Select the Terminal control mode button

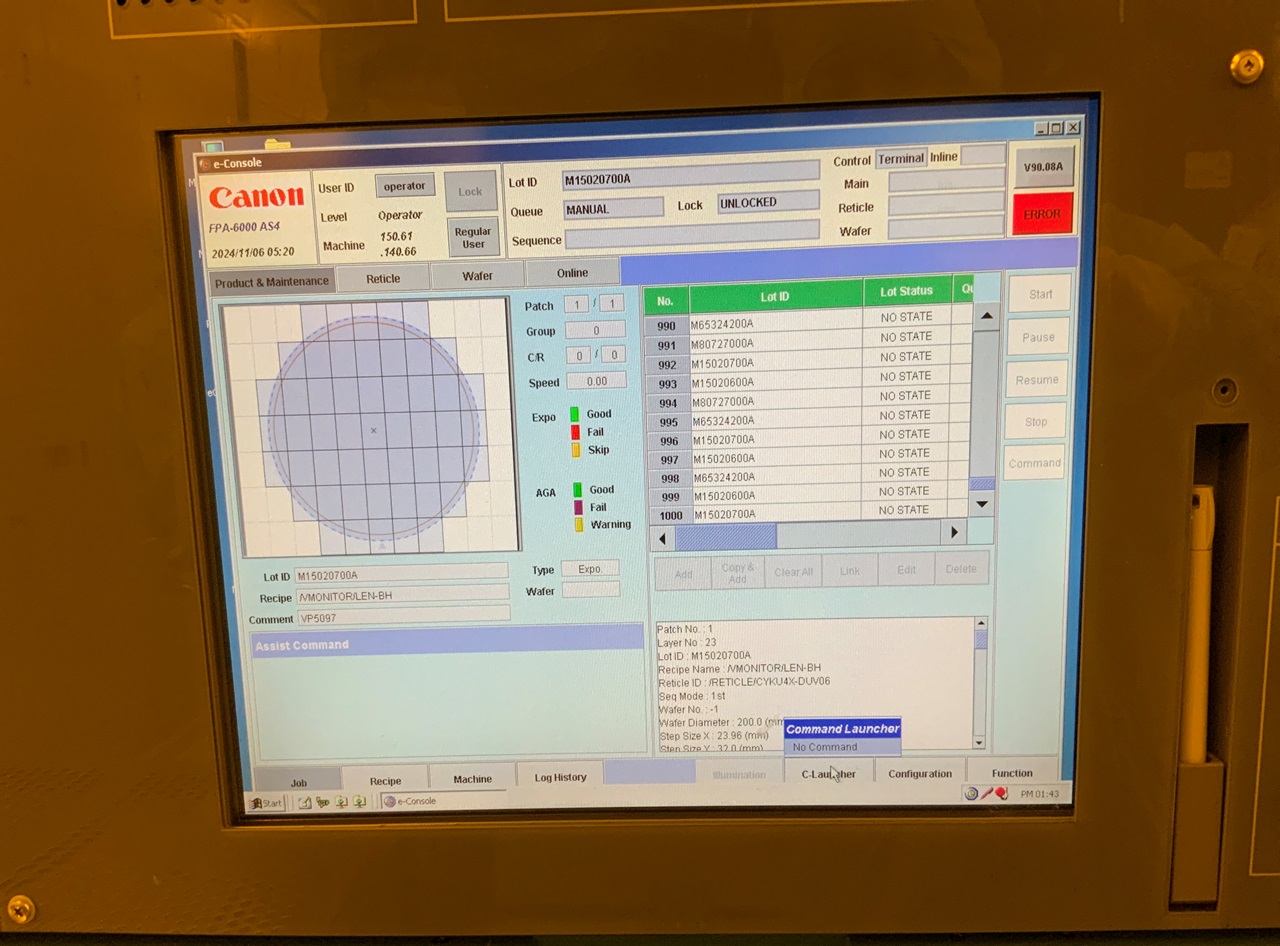click(x=901, y=159)
